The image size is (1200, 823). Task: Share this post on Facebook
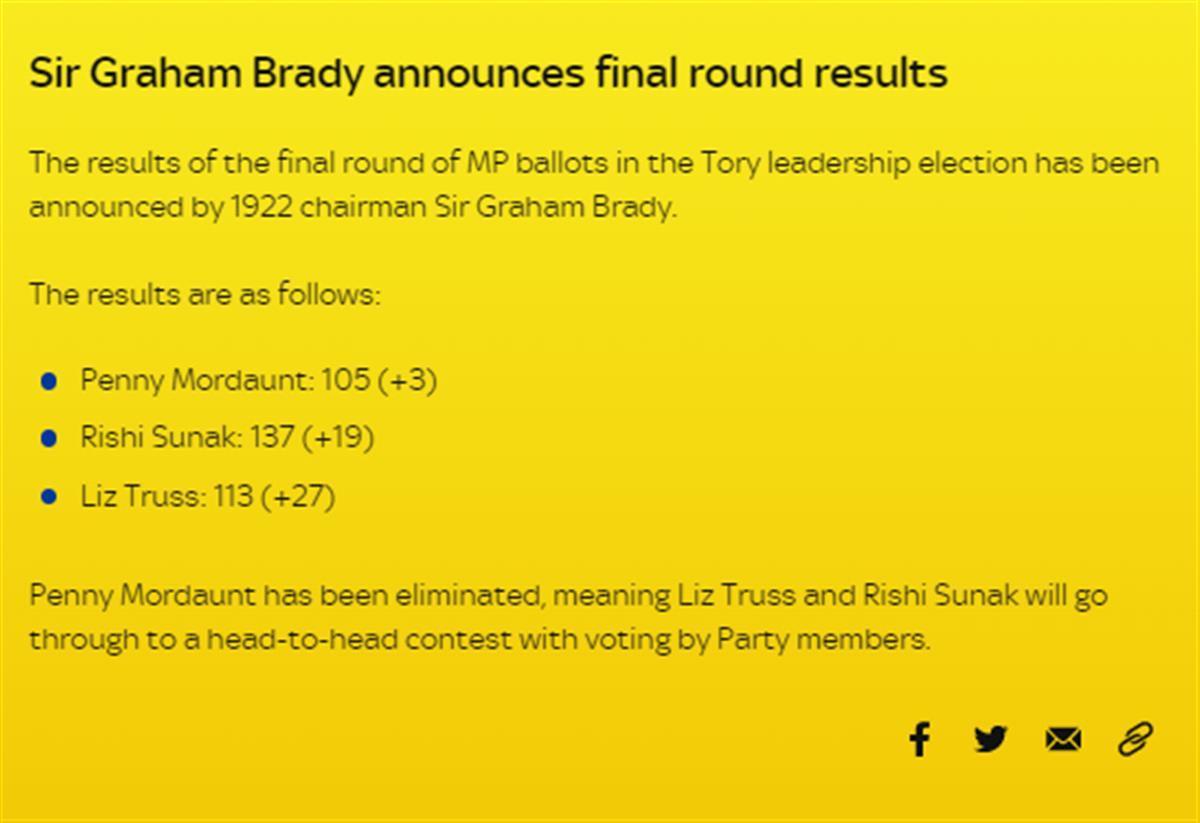coord(919,739)
